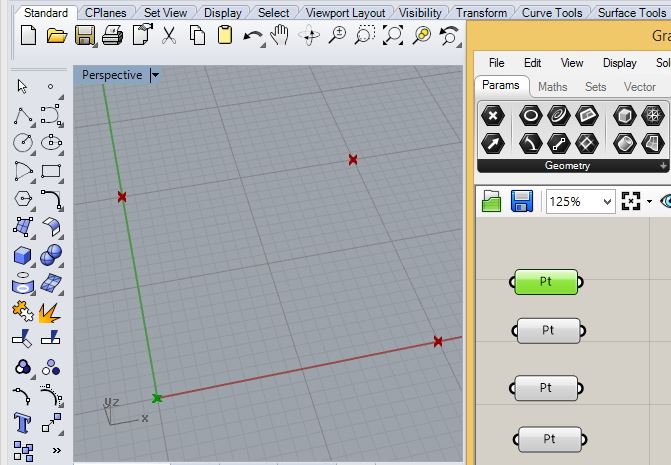This screenshot has height=465, width=671.
Task: Switch to the Set View tab
Action: 166,13
